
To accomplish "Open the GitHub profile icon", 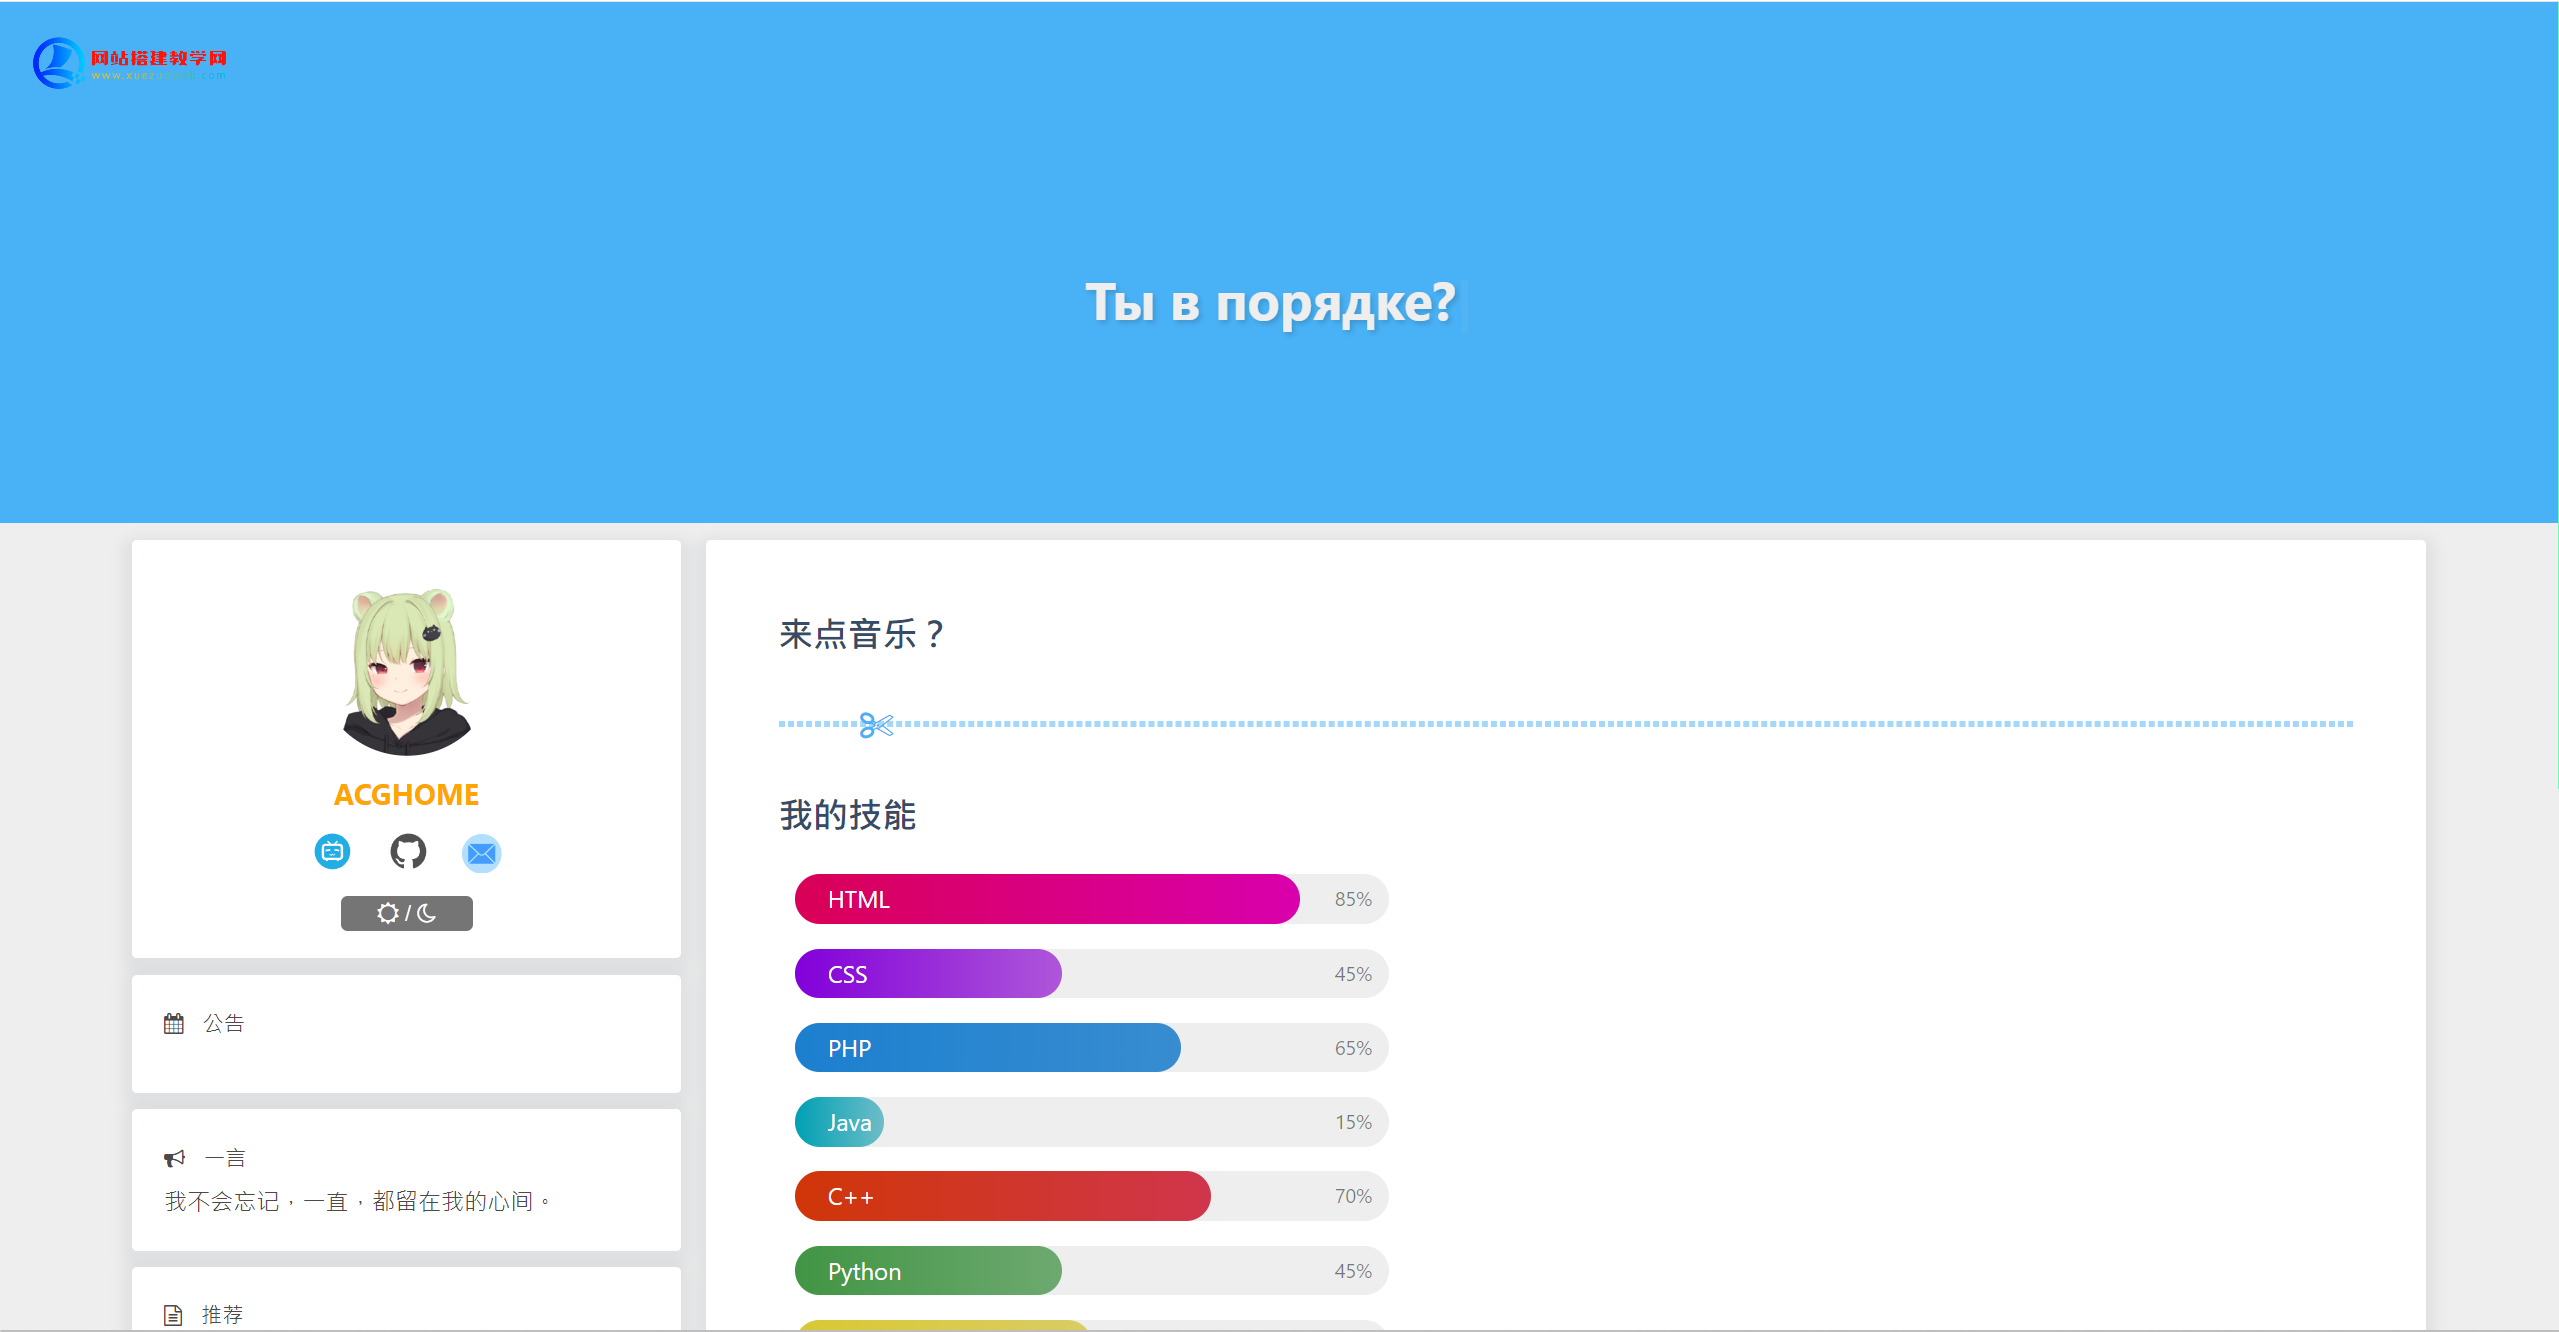I will click(407, 852).
